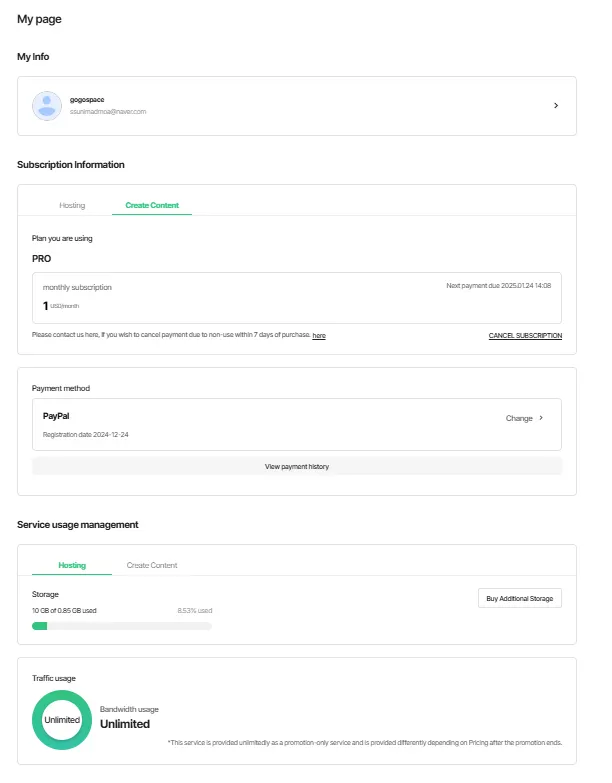Screen dimensions: 612x783
Task: Click the storage usage progress bar
Action: [122, 626]
